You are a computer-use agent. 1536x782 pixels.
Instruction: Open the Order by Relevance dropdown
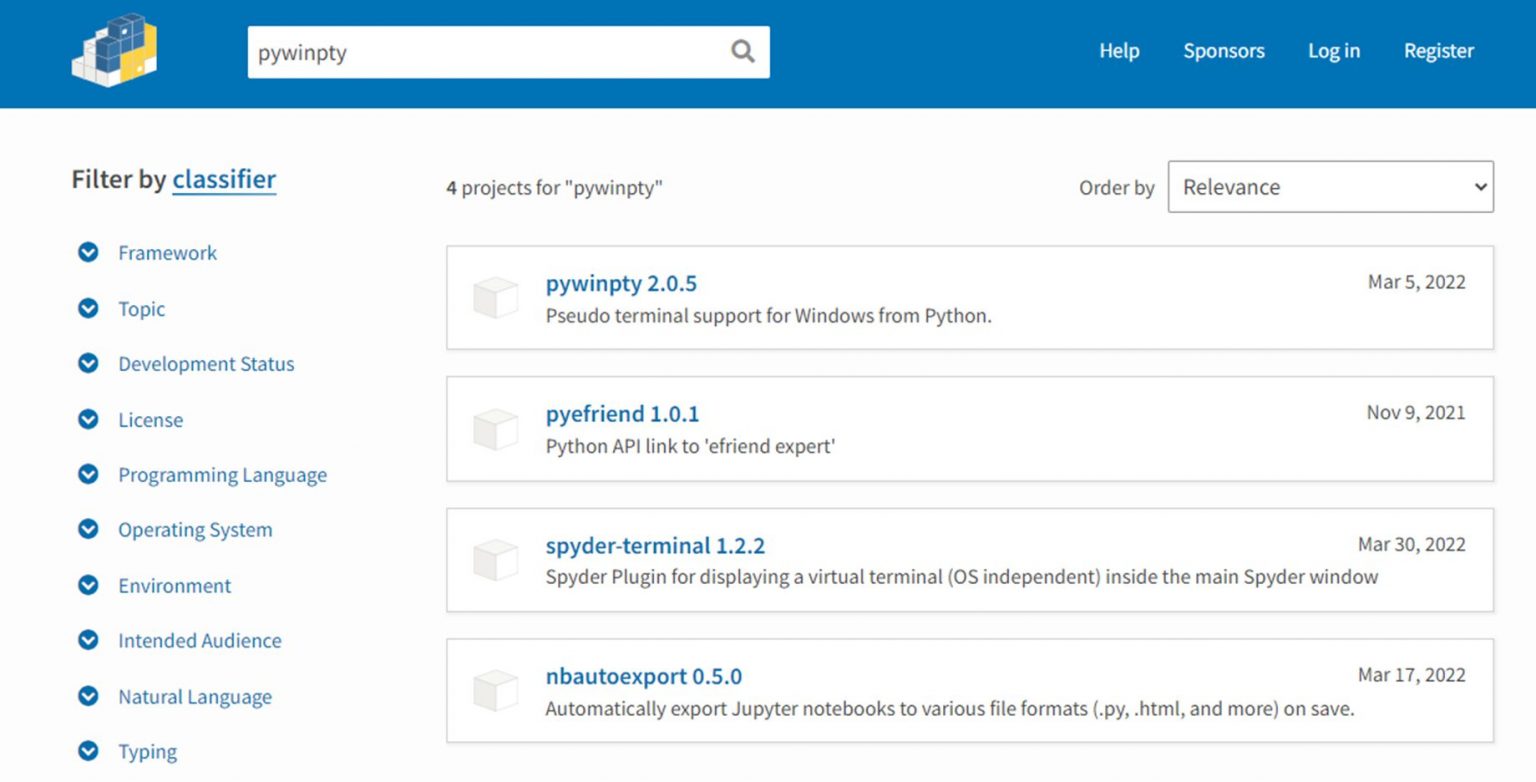pos(1330,187)
